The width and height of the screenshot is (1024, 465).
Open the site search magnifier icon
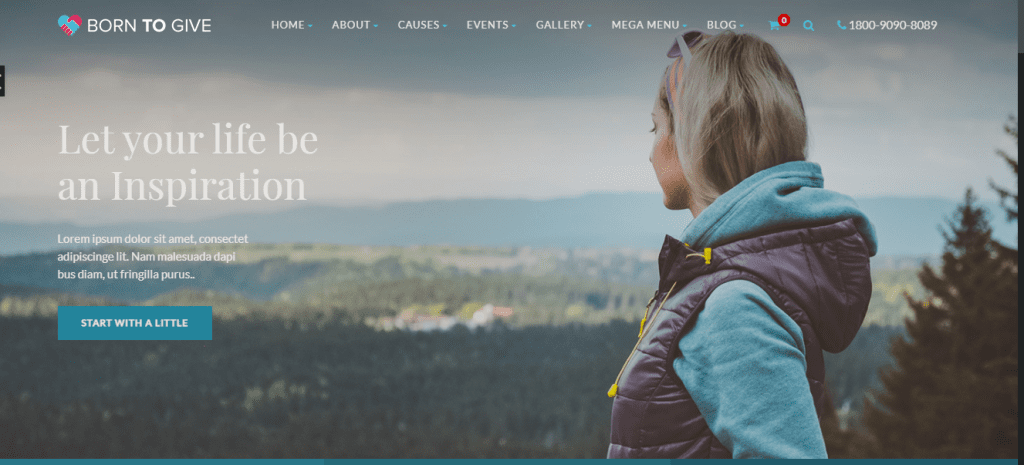pos(808,25)
